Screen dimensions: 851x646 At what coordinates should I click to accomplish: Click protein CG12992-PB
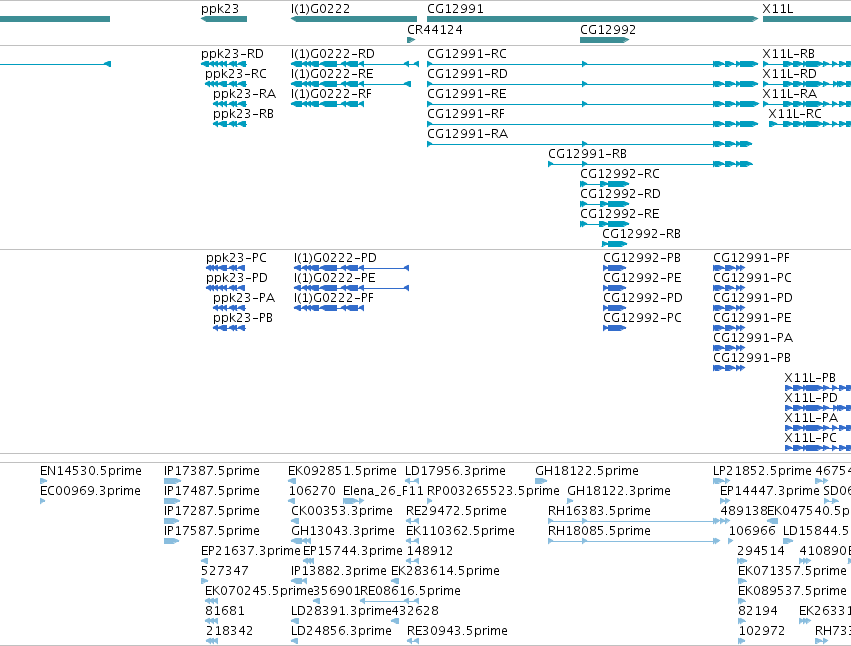642,258
